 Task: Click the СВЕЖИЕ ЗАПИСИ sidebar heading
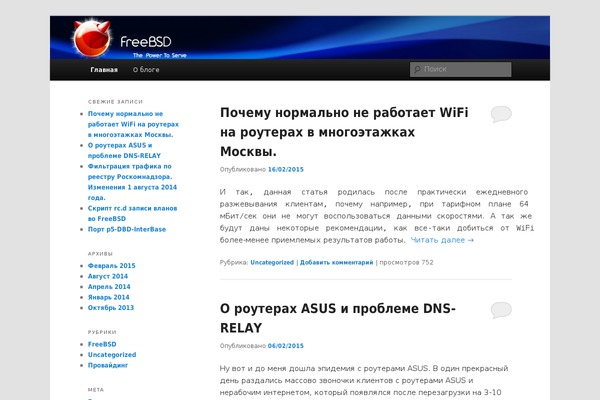[115, 102]
